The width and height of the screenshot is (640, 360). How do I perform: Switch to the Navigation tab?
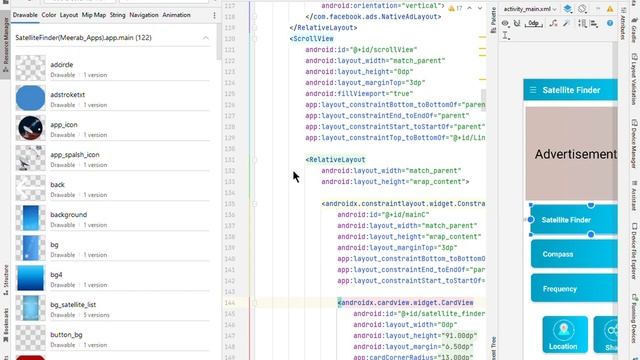pos(144,15)
